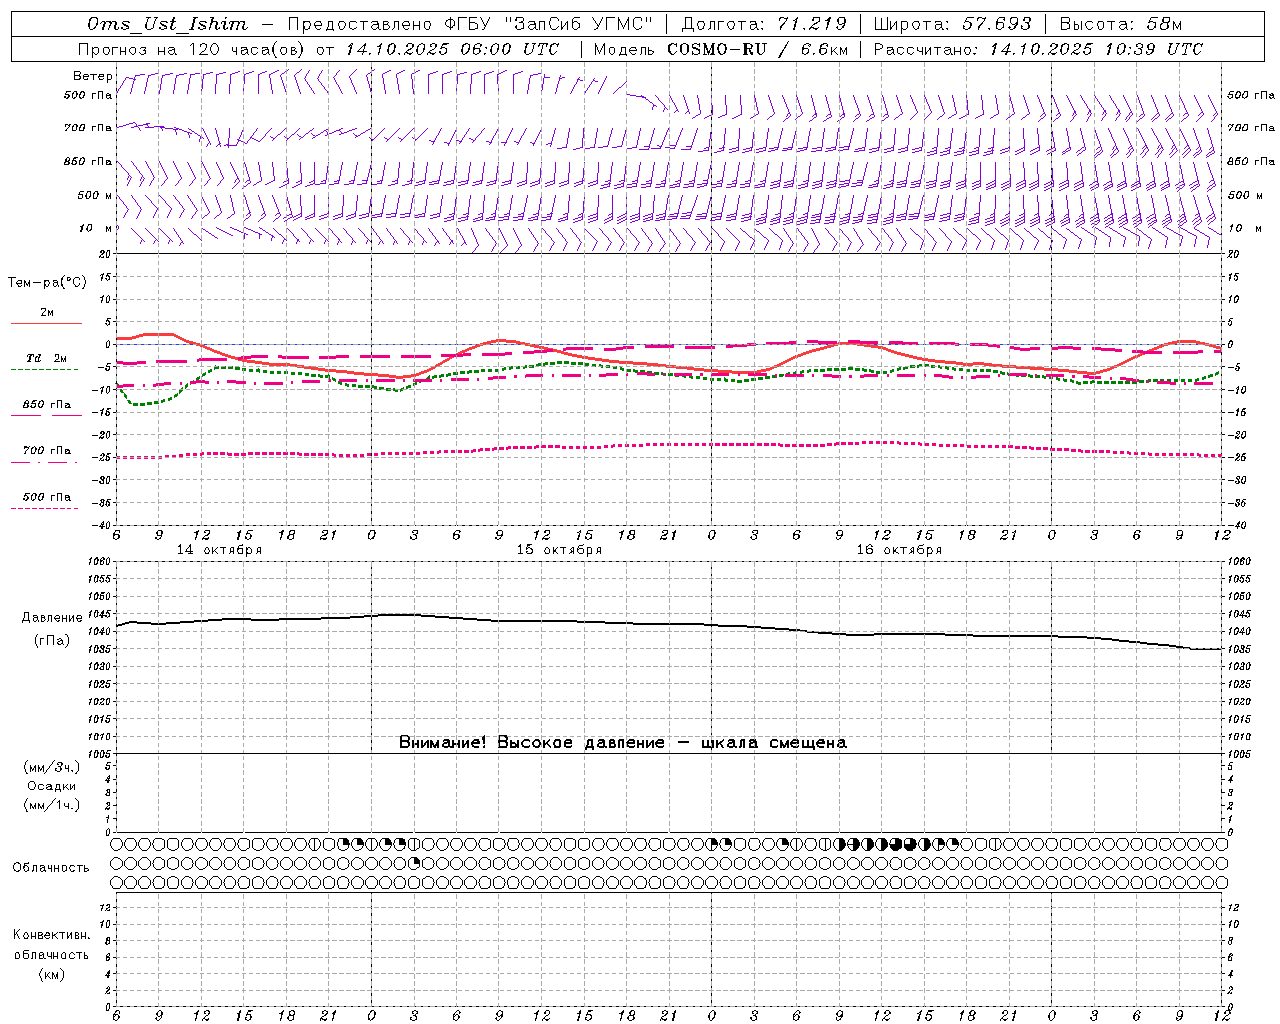Click the Осадки precipitation label

coord(52,786)
